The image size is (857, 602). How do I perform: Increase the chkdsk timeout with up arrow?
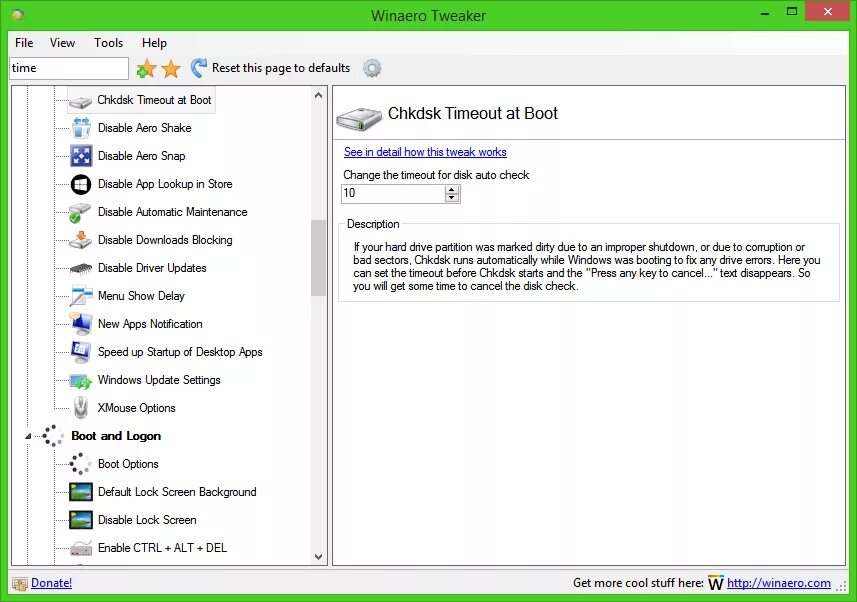[451, 189]
